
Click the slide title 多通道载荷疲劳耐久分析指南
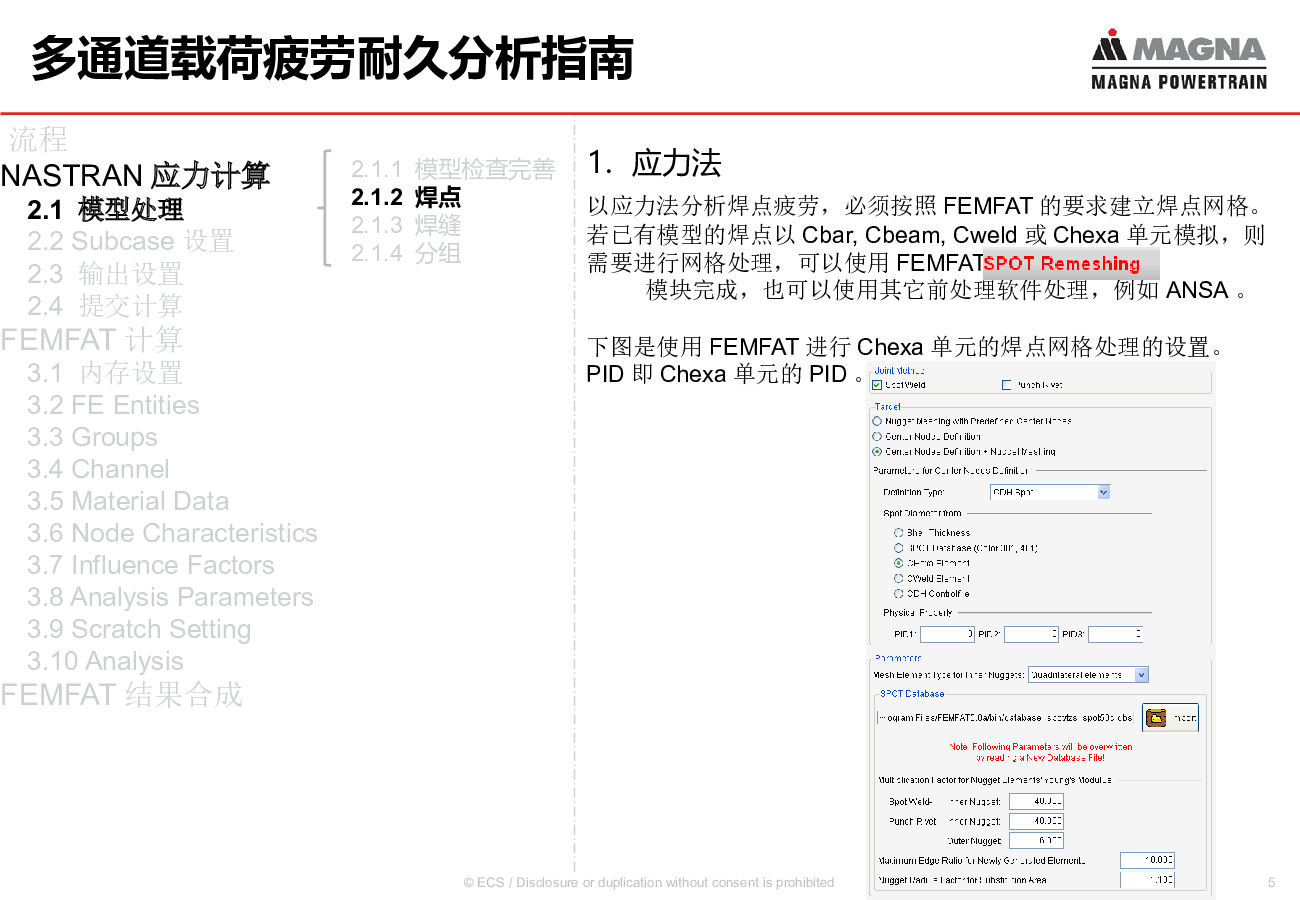[332, 59]
